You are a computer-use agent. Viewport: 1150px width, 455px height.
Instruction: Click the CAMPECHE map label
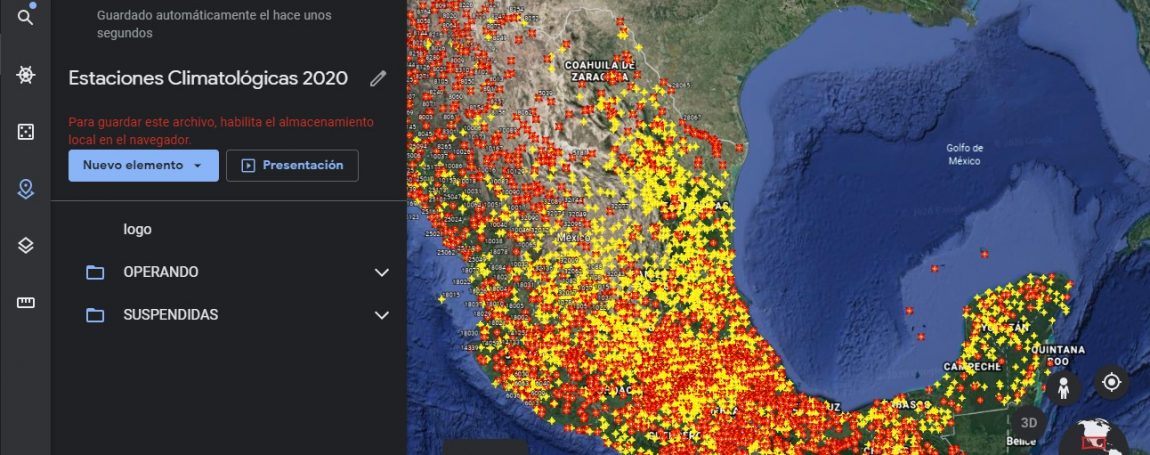click(x=973, y=366)
